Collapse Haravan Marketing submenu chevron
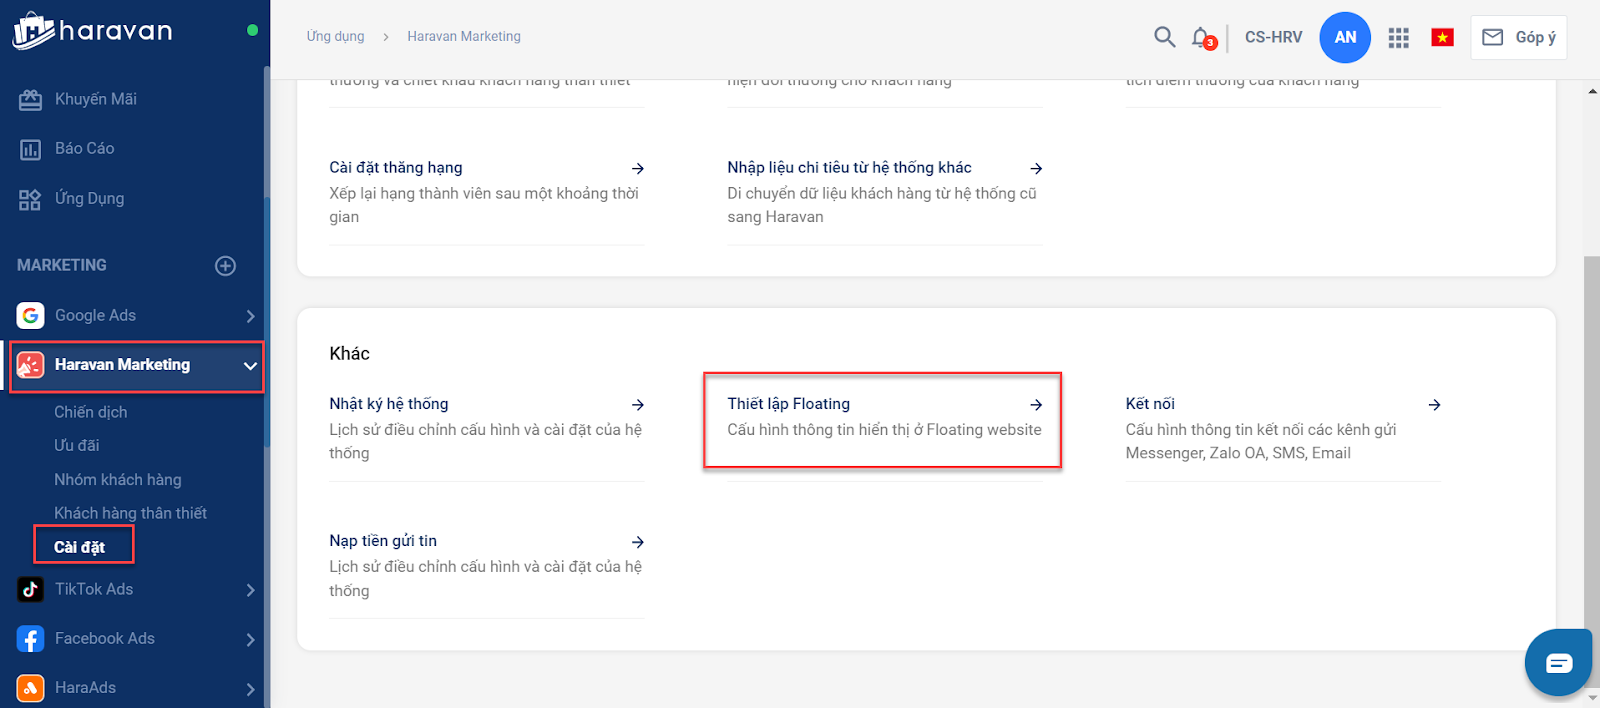1600x708 pixels. (x=250, y=366)
